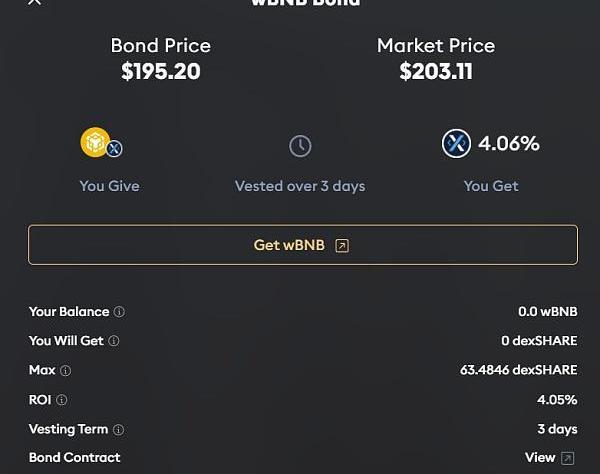
Task: Click the Vested over 3 days label
Action: [x=300, y=186]
